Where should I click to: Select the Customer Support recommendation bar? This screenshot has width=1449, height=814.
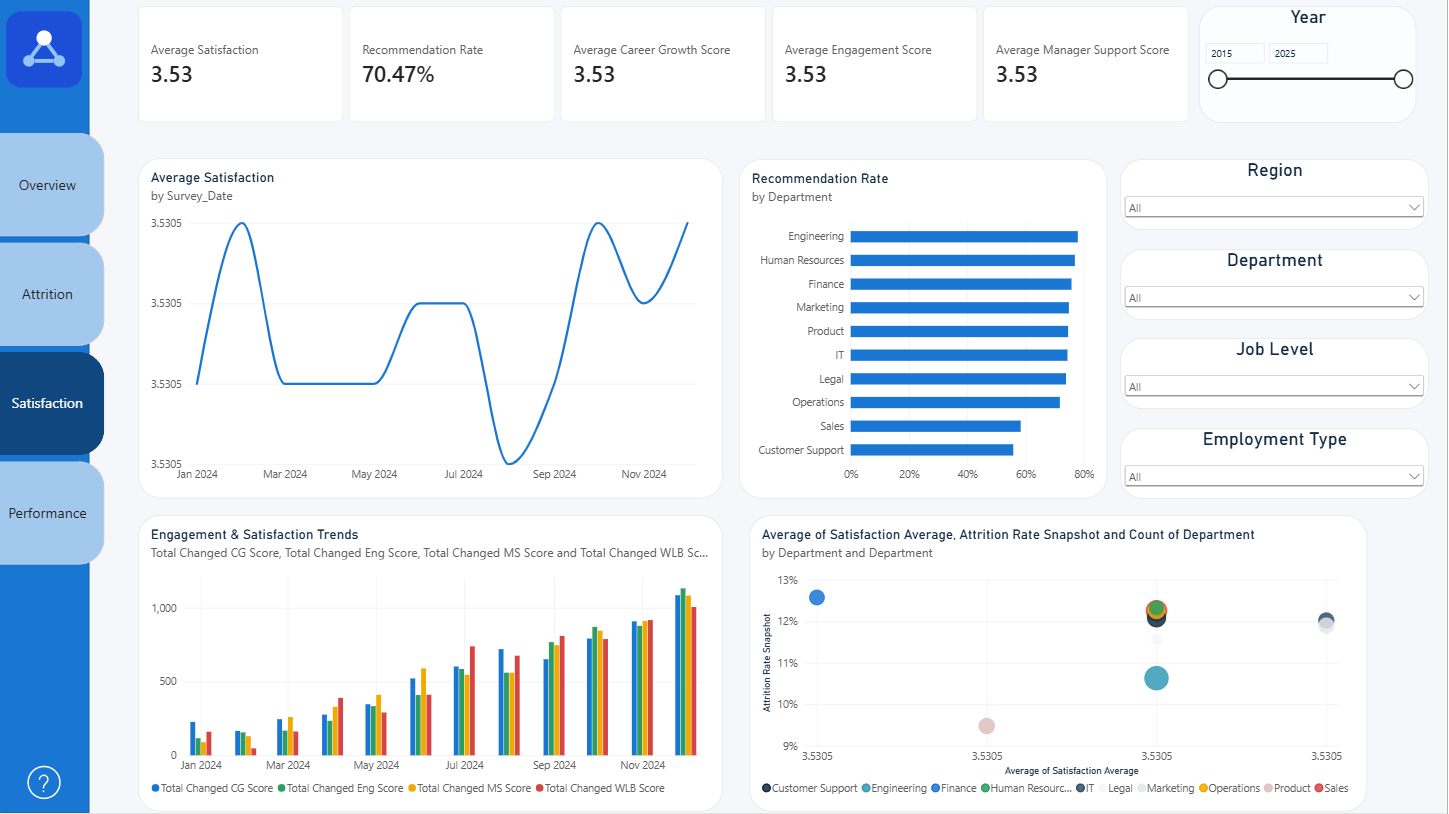(932, 450)
